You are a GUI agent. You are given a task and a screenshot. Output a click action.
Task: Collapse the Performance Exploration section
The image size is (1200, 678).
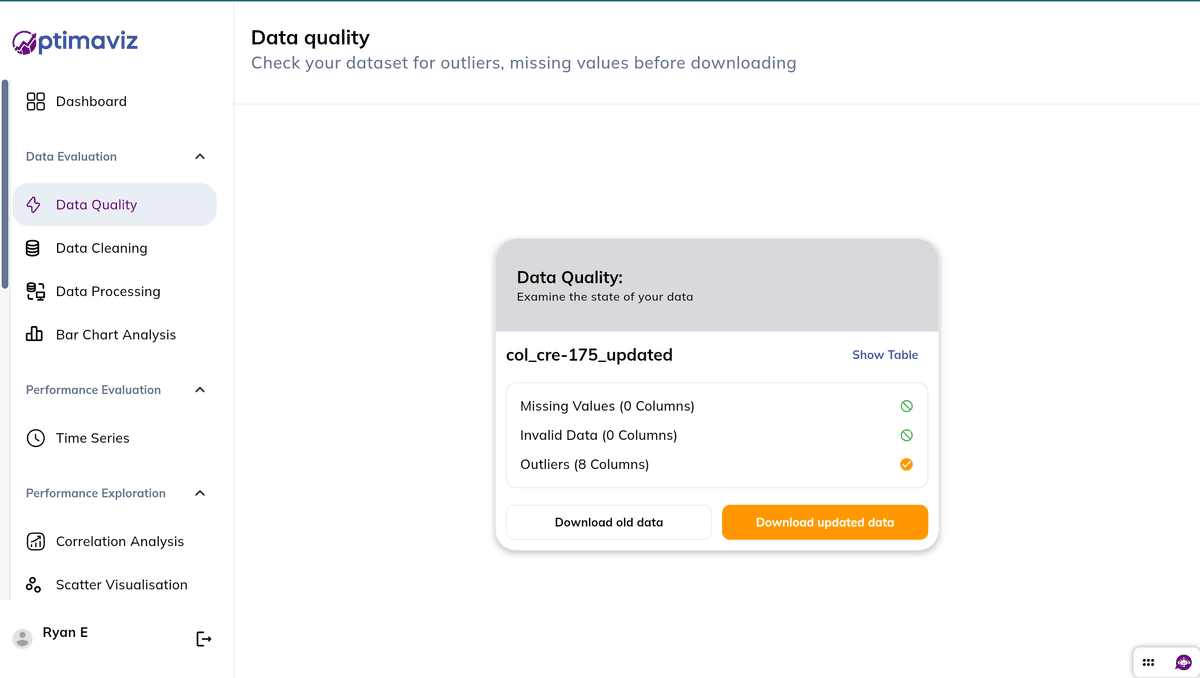[200, 493]
